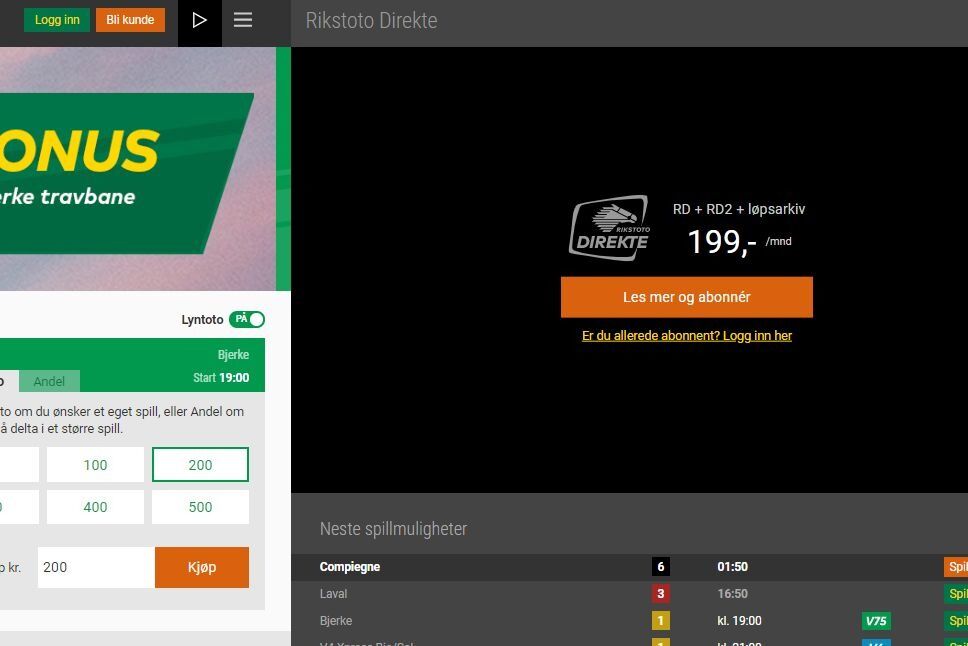
Task: Click the 'Start 19:00' label
Action: point(221,377)
